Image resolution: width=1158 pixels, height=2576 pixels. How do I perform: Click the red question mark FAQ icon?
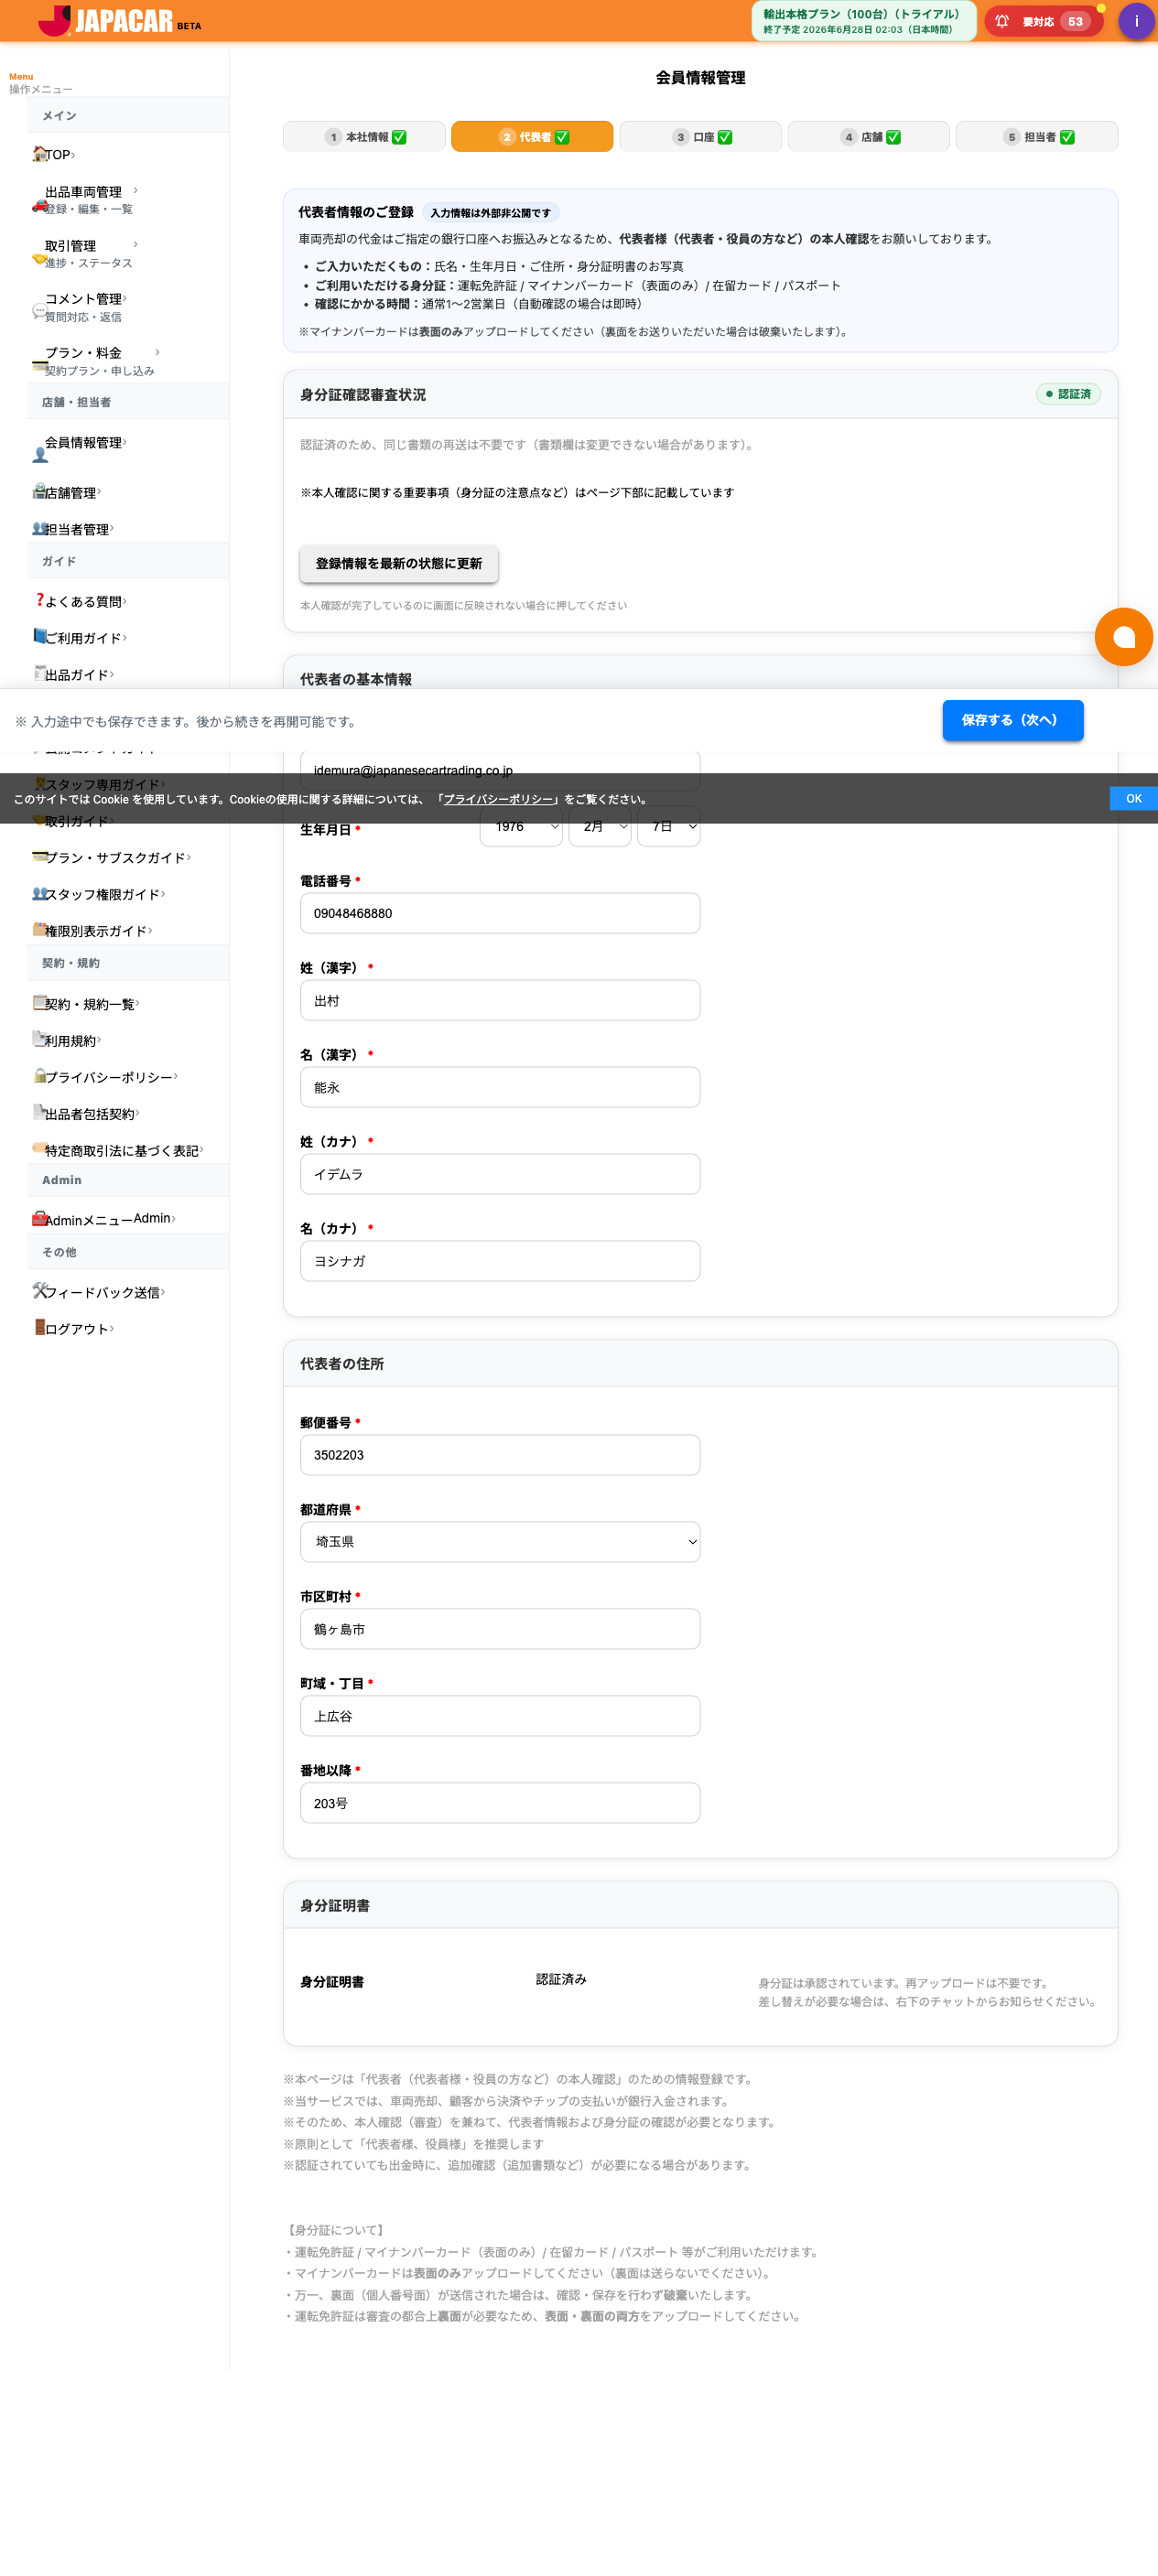(x=39, y=600)
